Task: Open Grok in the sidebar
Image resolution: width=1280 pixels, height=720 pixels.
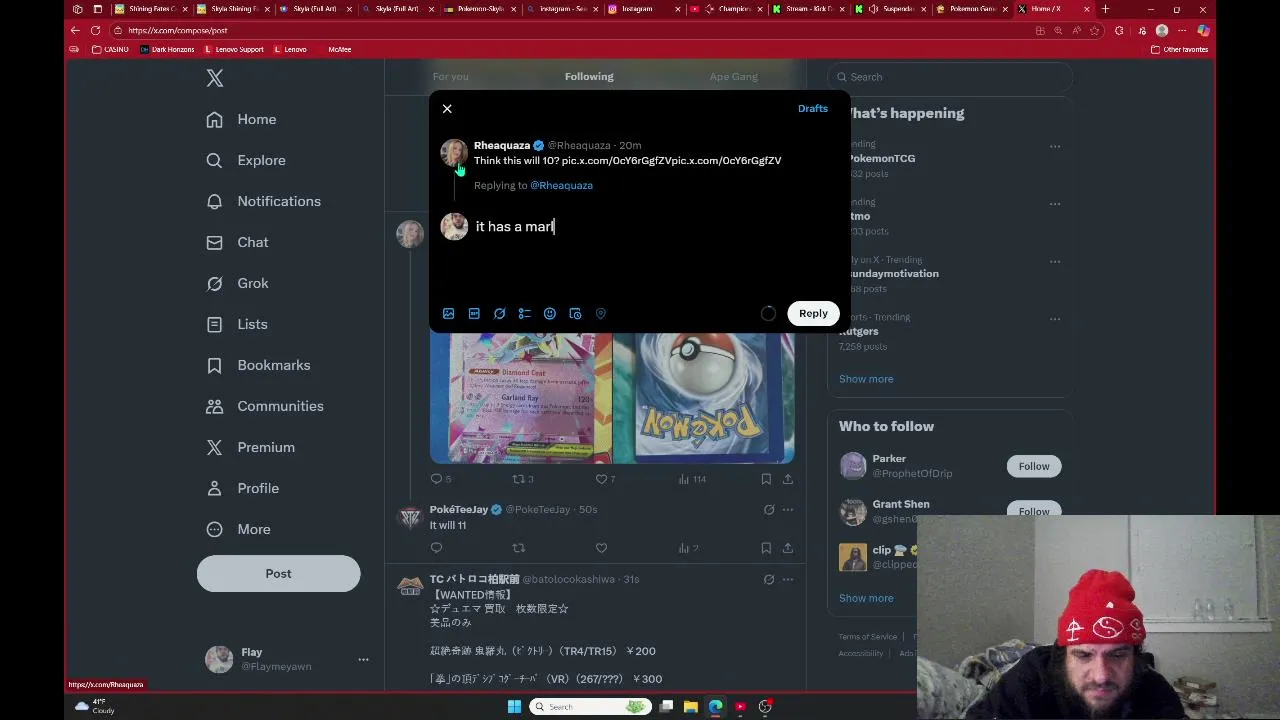Action: [237, 283]
